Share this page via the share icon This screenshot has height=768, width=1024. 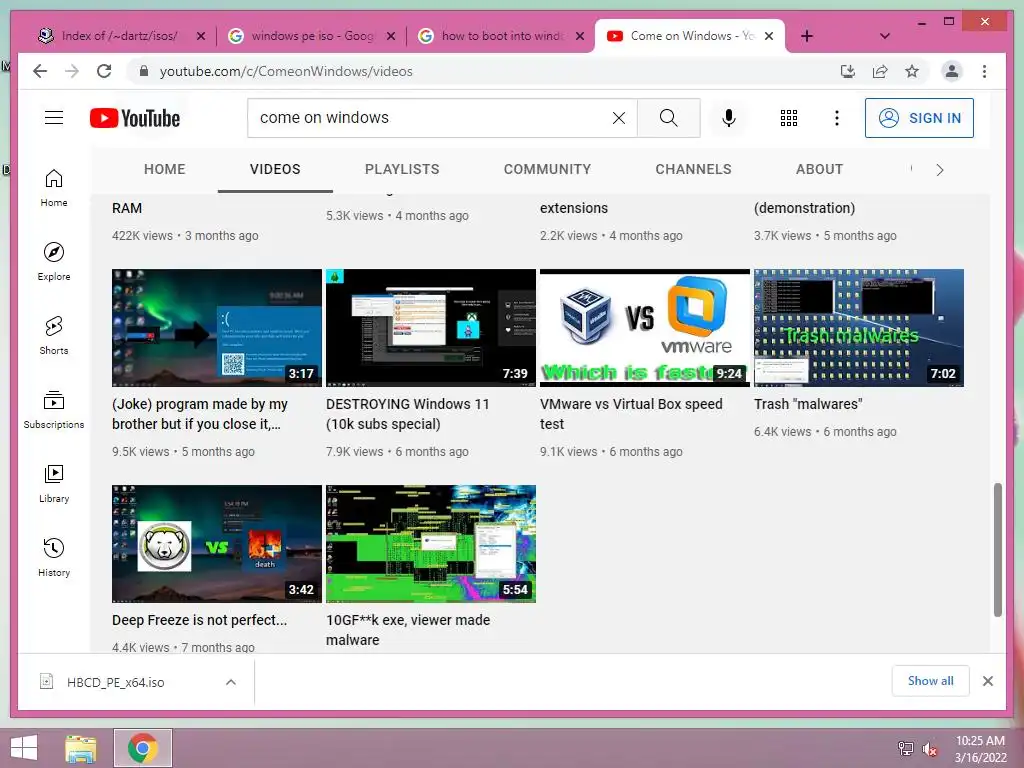click(880, 71)
